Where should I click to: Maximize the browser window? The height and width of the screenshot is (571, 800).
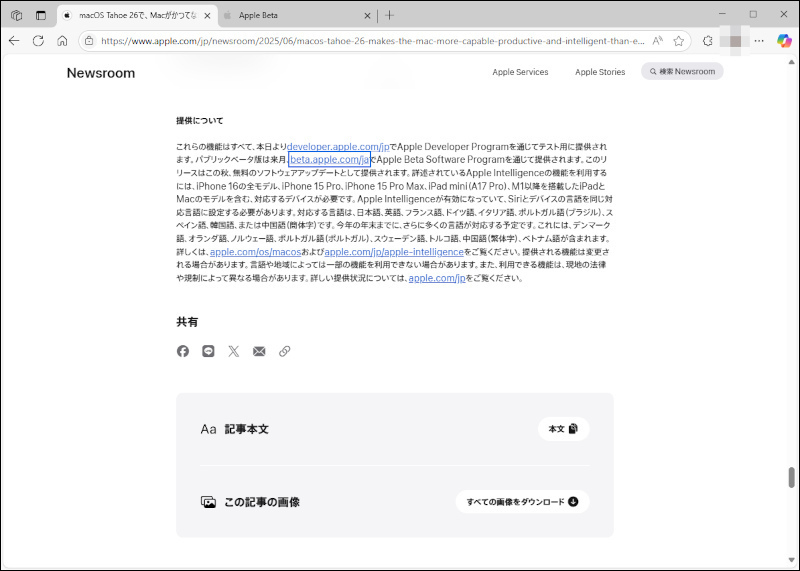pos(753,14)
